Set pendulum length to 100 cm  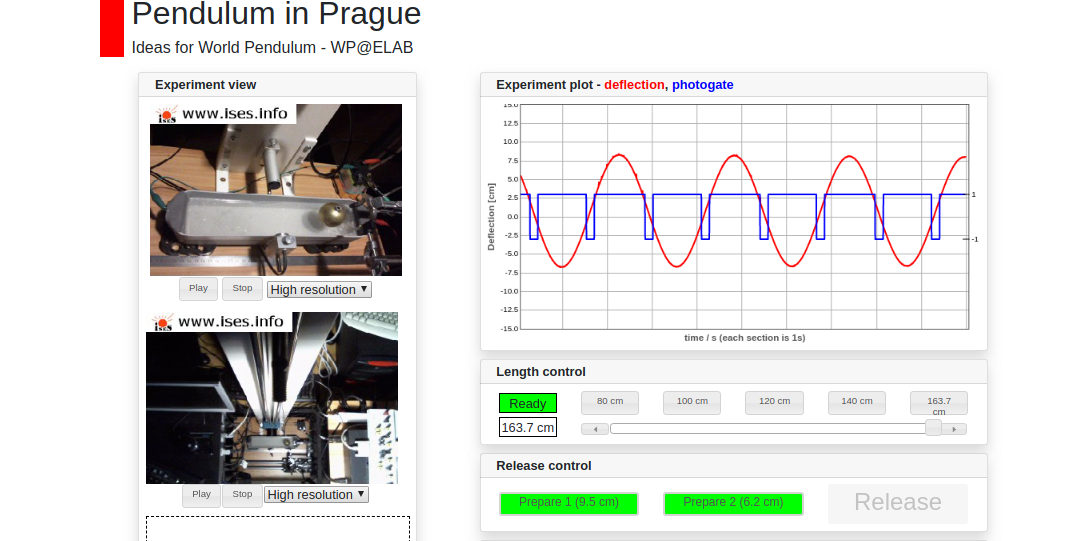point(692,403)
